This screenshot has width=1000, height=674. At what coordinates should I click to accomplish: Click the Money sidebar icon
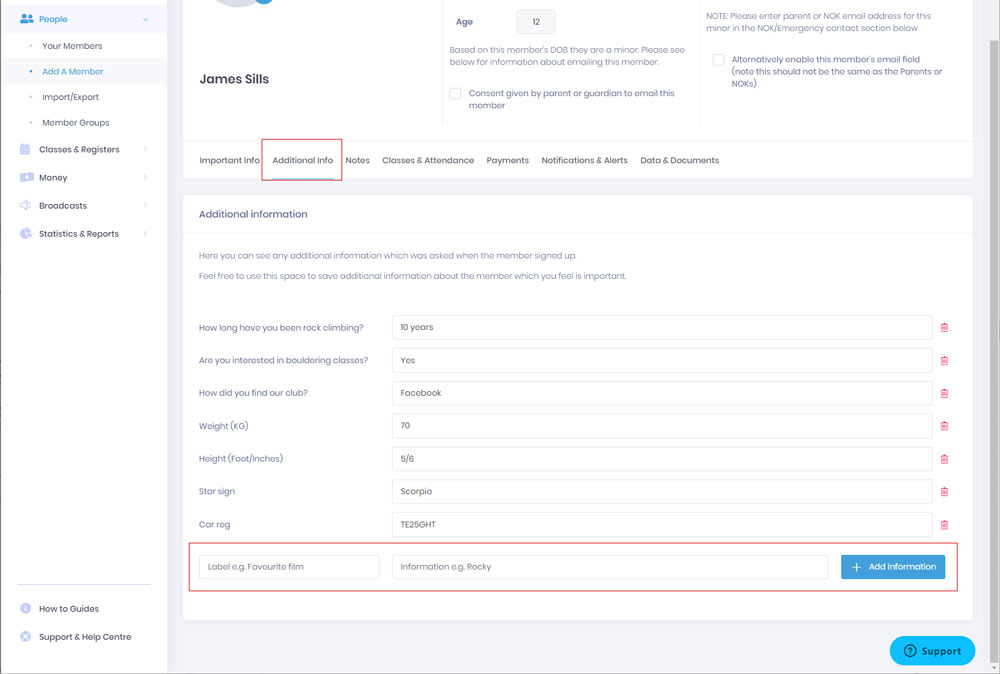pyautogui.click(x=25, y=178)
